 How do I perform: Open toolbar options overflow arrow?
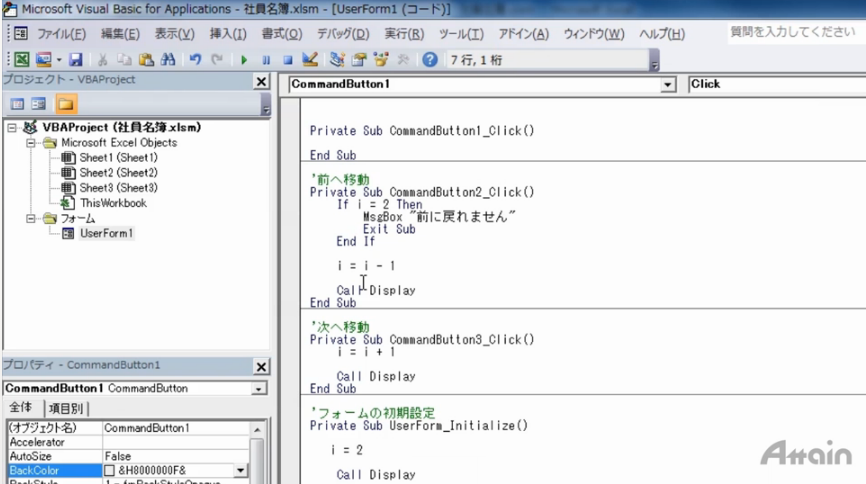click(654, 60)
